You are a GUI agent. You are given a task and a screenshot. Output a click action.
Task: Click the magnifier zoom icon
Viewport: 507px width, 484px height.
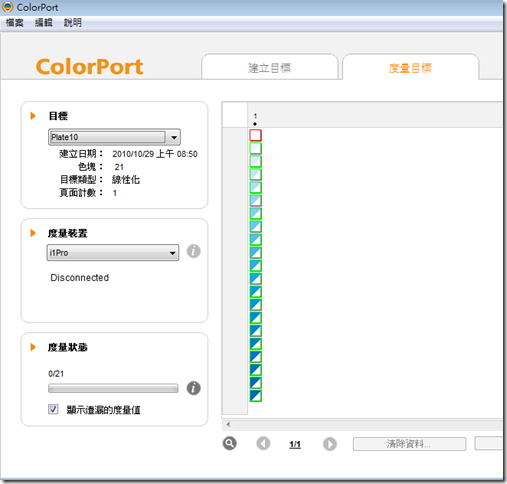(x=230, y=444)
